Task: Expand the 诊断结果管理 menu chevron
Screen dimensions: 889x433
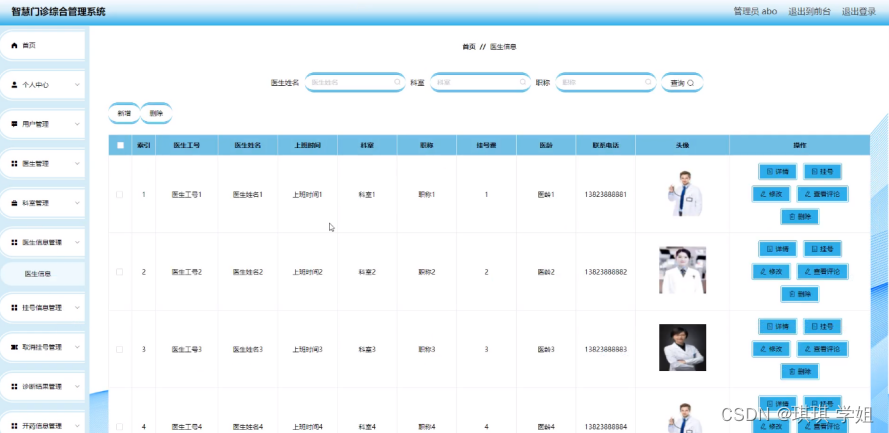Action: (77, 387)
